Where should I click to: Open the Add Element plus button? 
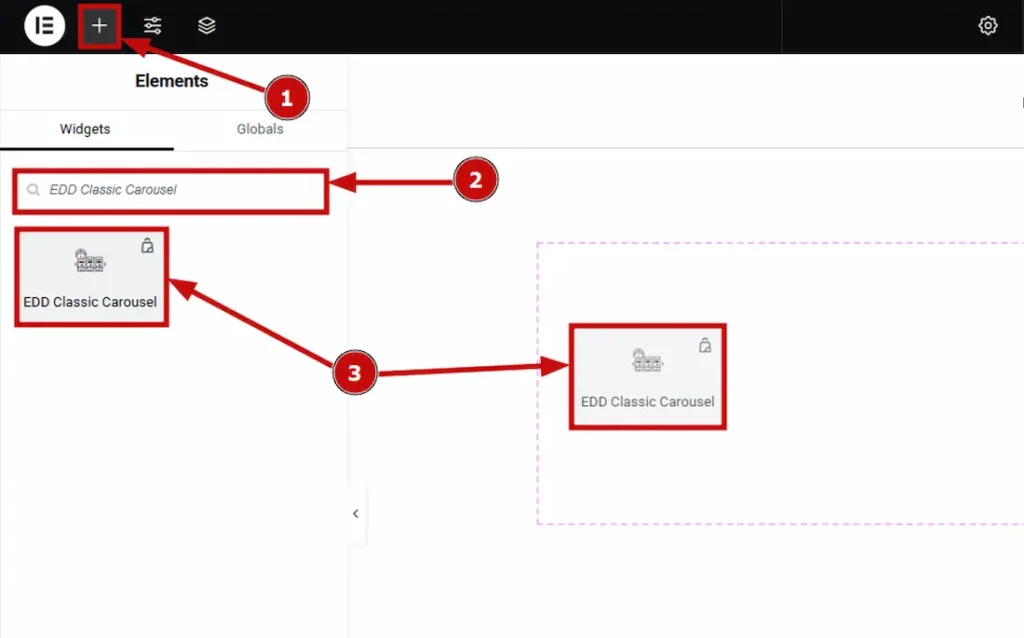(x=99, y=26)
